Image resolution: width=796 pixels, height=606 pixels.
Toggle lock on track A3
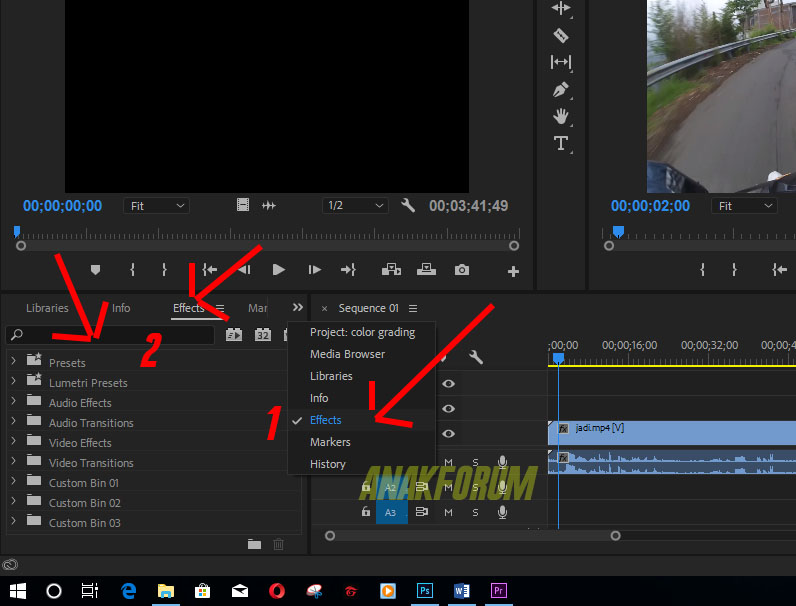(366, 511)
